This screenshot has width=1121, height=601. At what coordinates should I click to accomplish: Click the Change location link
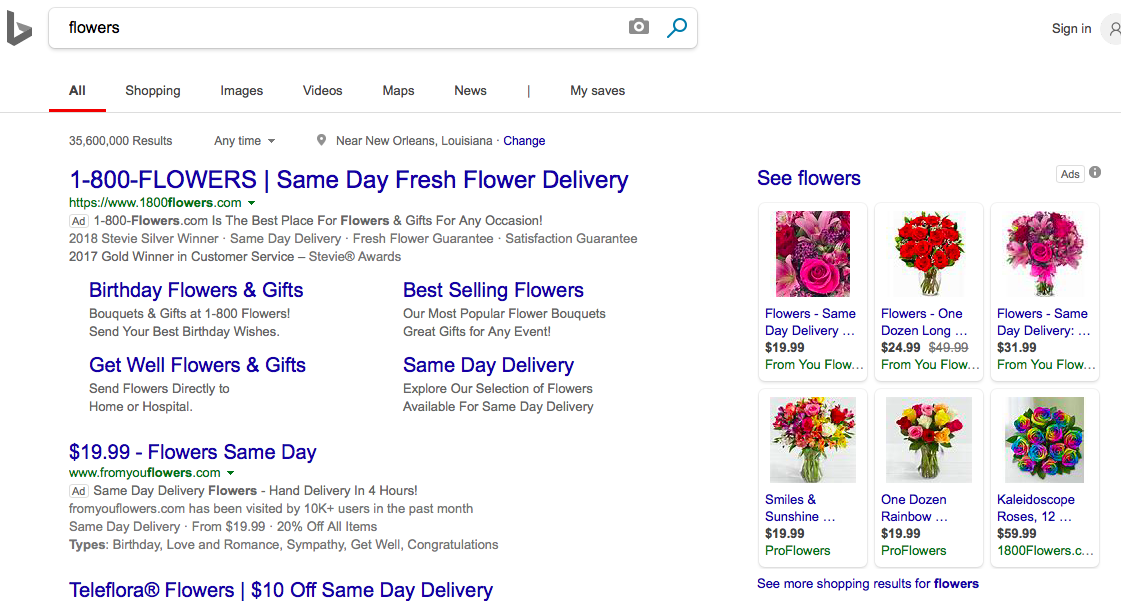[x=524, y=140]
